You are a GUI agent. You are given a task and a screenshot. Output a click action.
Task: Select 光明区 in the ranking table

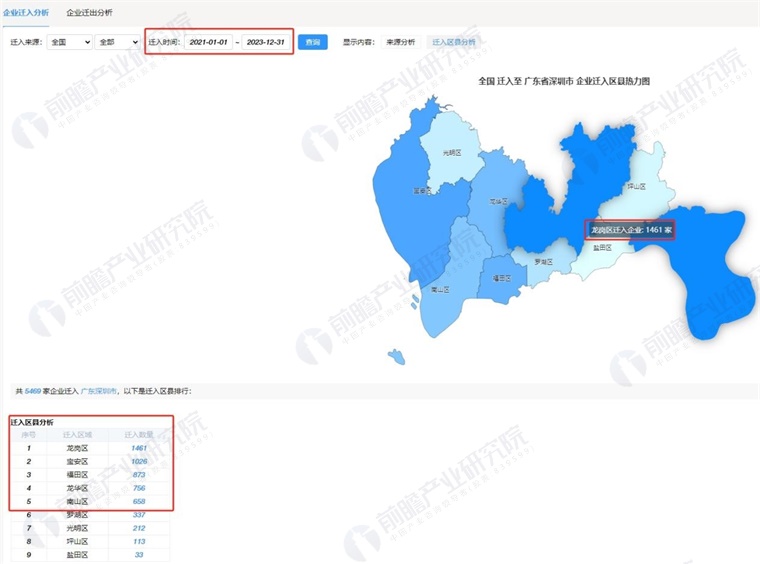[77, 528]
